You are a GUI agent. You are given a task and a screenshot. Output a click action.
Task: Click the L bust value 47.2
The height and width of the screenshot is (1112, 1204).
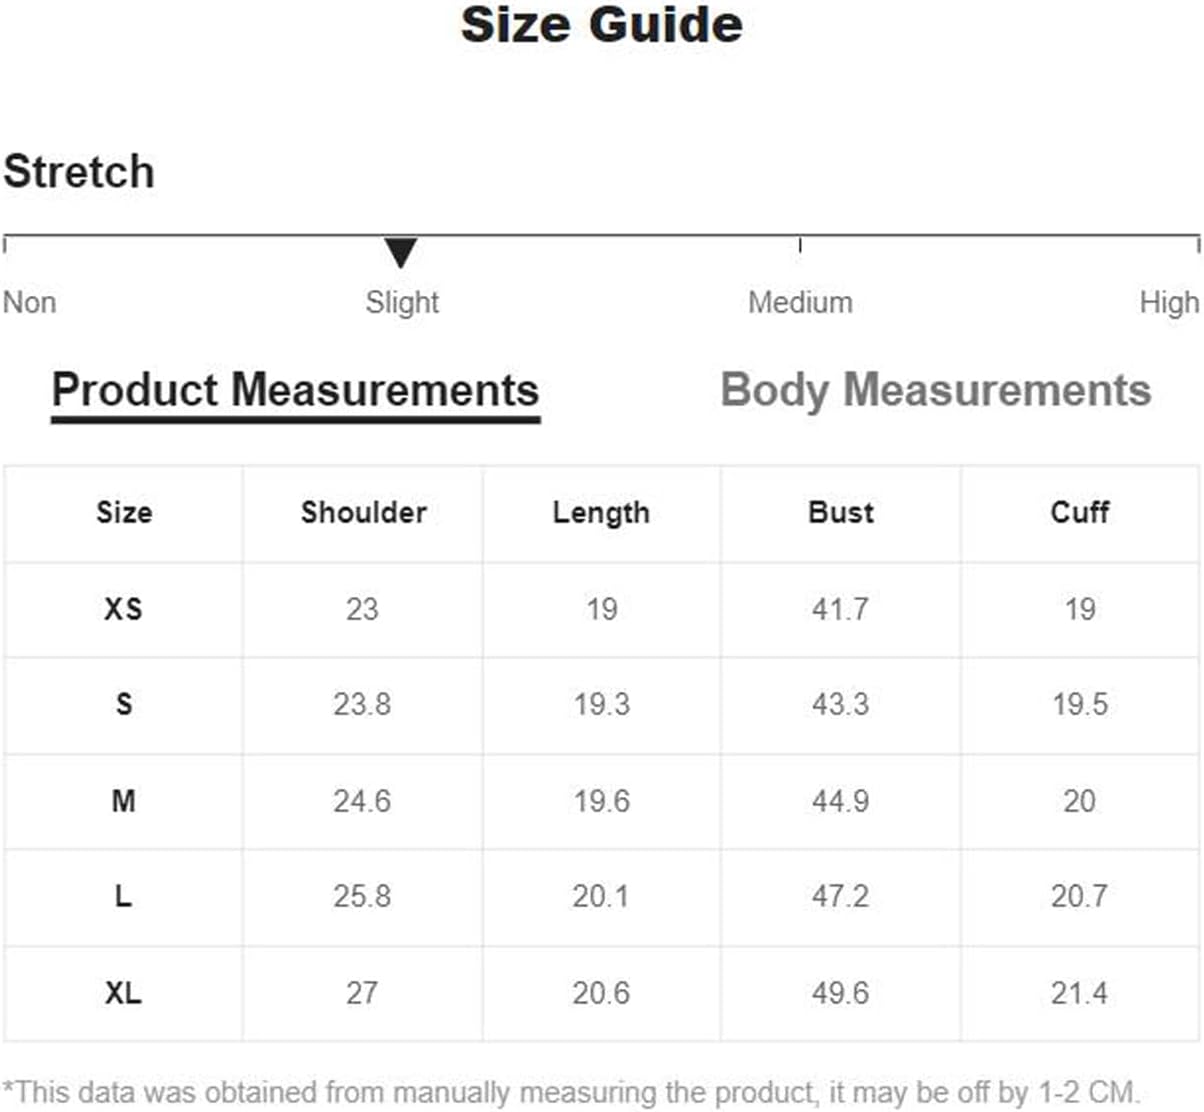click(x=840, y=896)
